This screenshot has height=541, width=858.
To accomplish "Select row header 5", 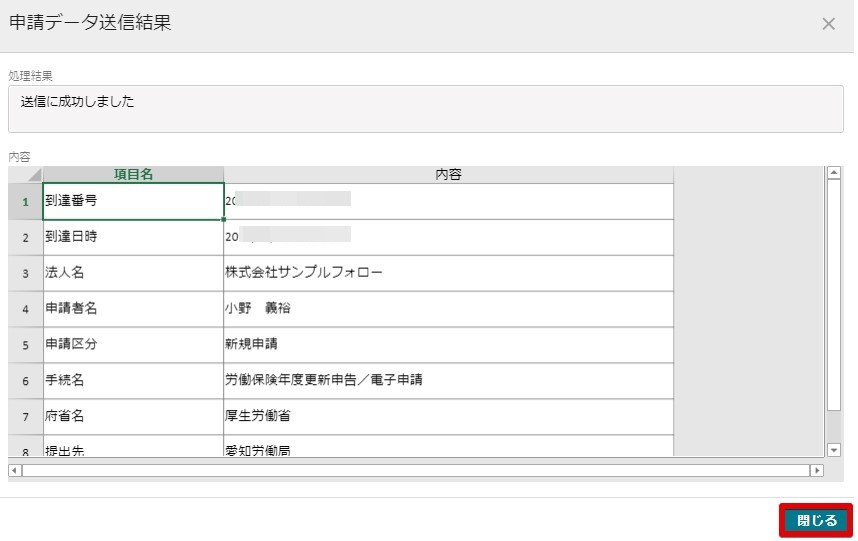I will (26, 345).
